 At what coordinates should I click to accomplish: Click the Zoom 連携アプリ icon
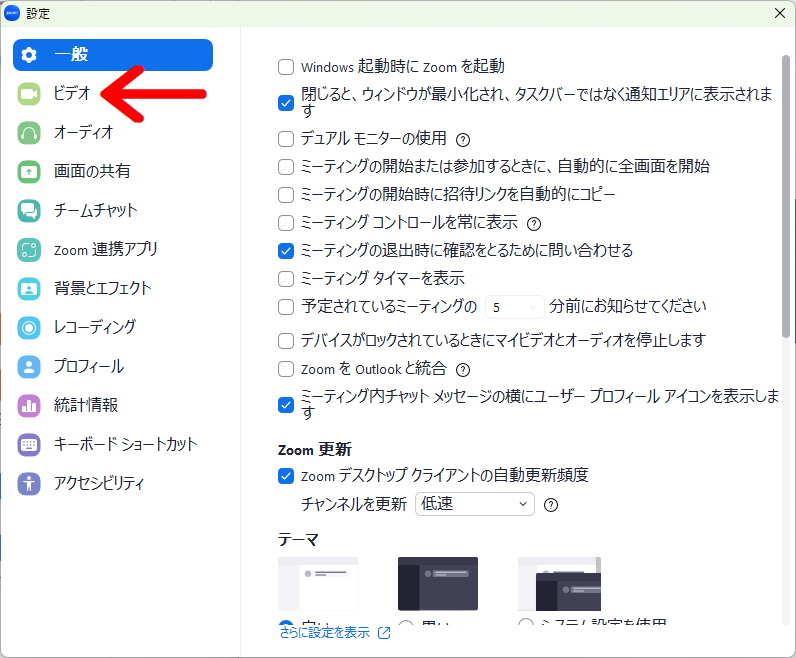pyautogui.click(x=29, y=250)
